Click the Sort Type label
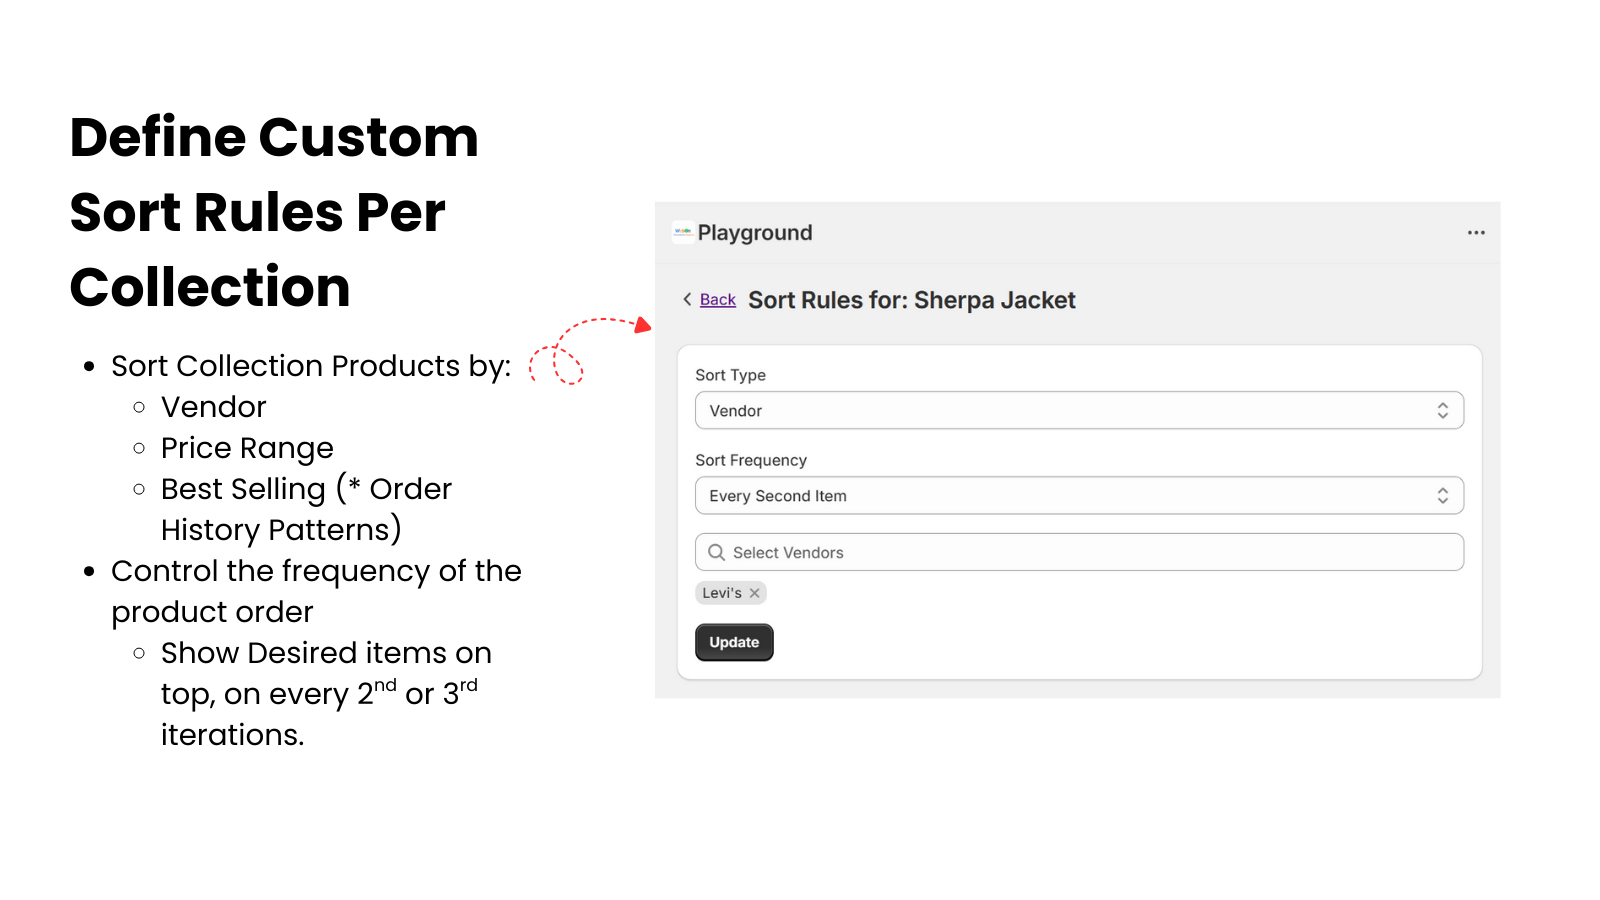 (x=731, y=375)
